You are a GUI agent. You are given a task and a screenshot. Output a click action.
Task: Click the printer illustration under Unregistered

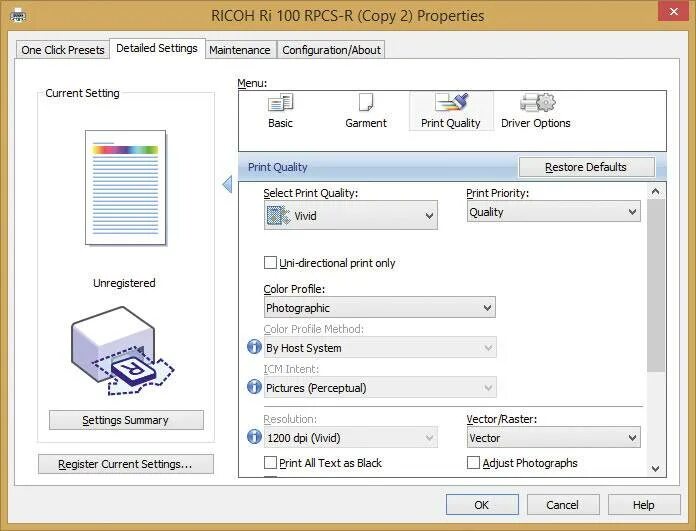(x=123, y=351)
